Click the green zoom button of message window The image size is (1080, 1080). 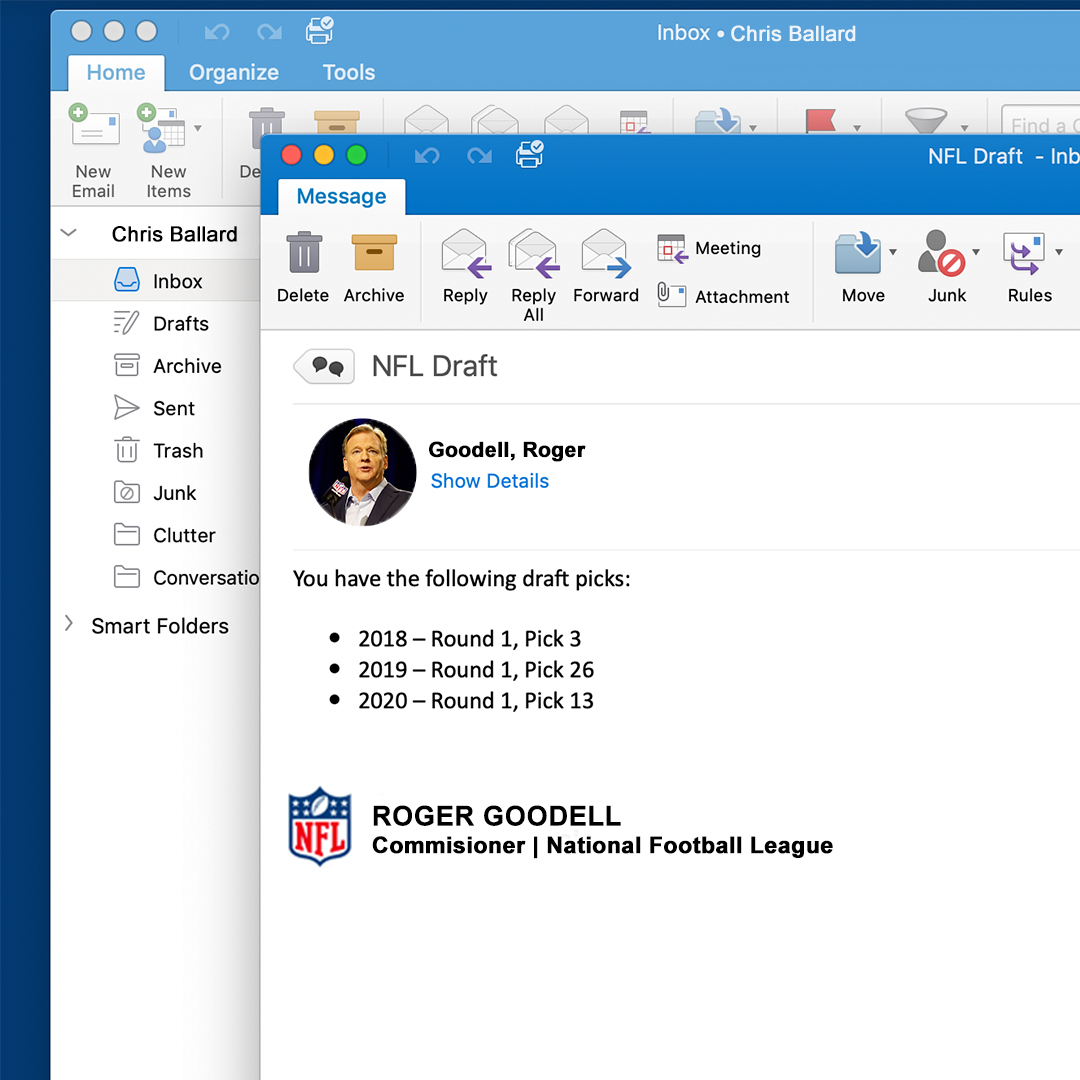(x=356, y=155)
